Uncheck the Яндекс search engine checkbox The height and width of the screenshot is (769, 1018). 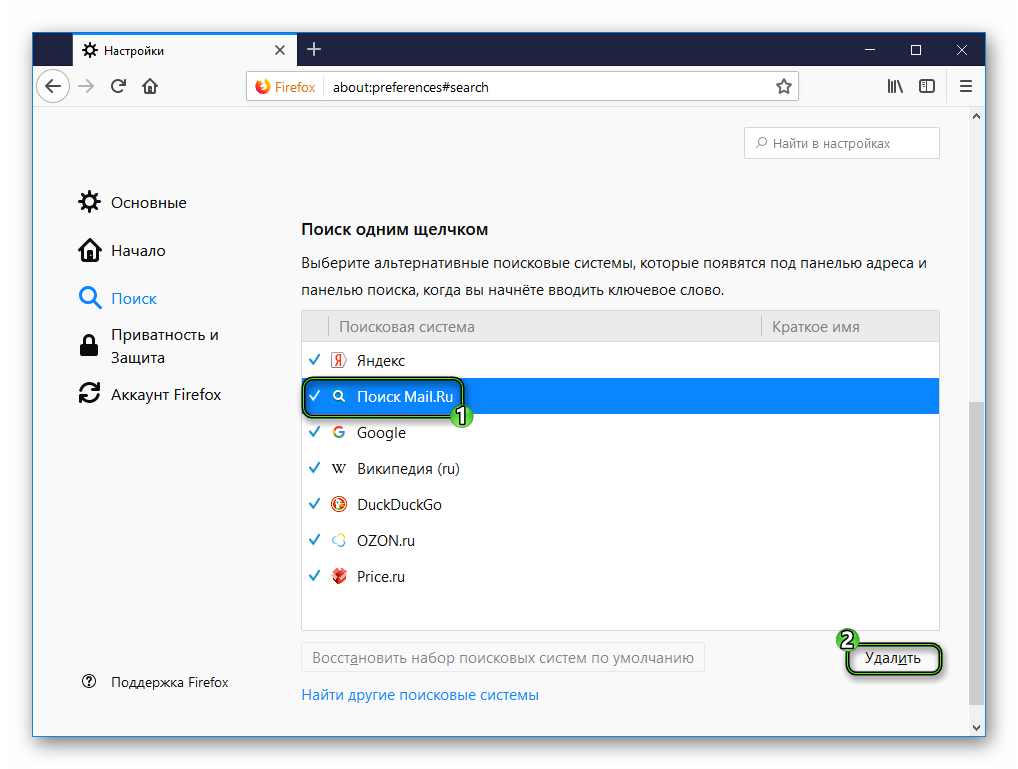pyautogui.click(x=314, y=360)
